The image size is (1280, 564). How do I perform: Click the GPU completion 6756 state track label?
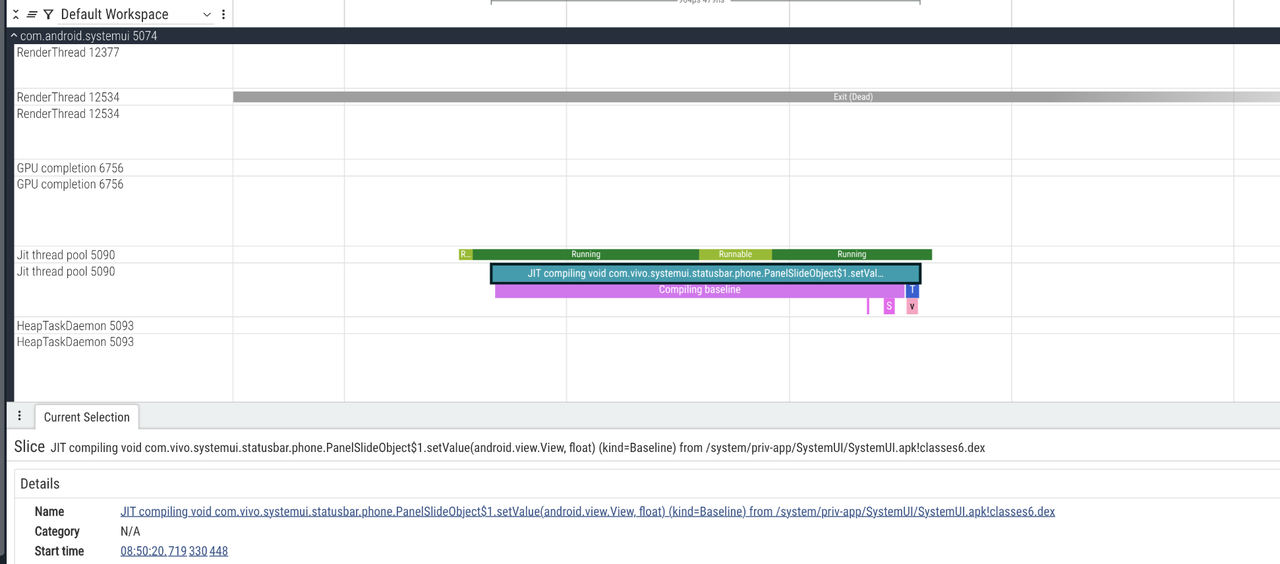[70, 168]
